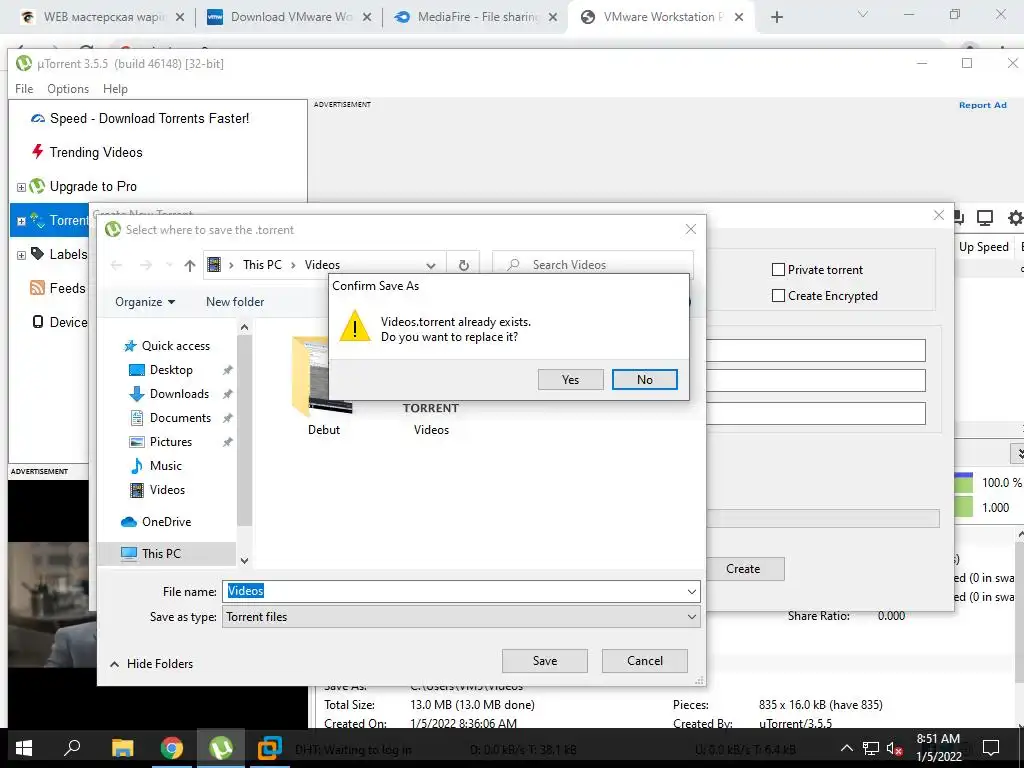1024x768 pixels.
Task: Open Chrome from the taskbar
Action: point(172,748)
